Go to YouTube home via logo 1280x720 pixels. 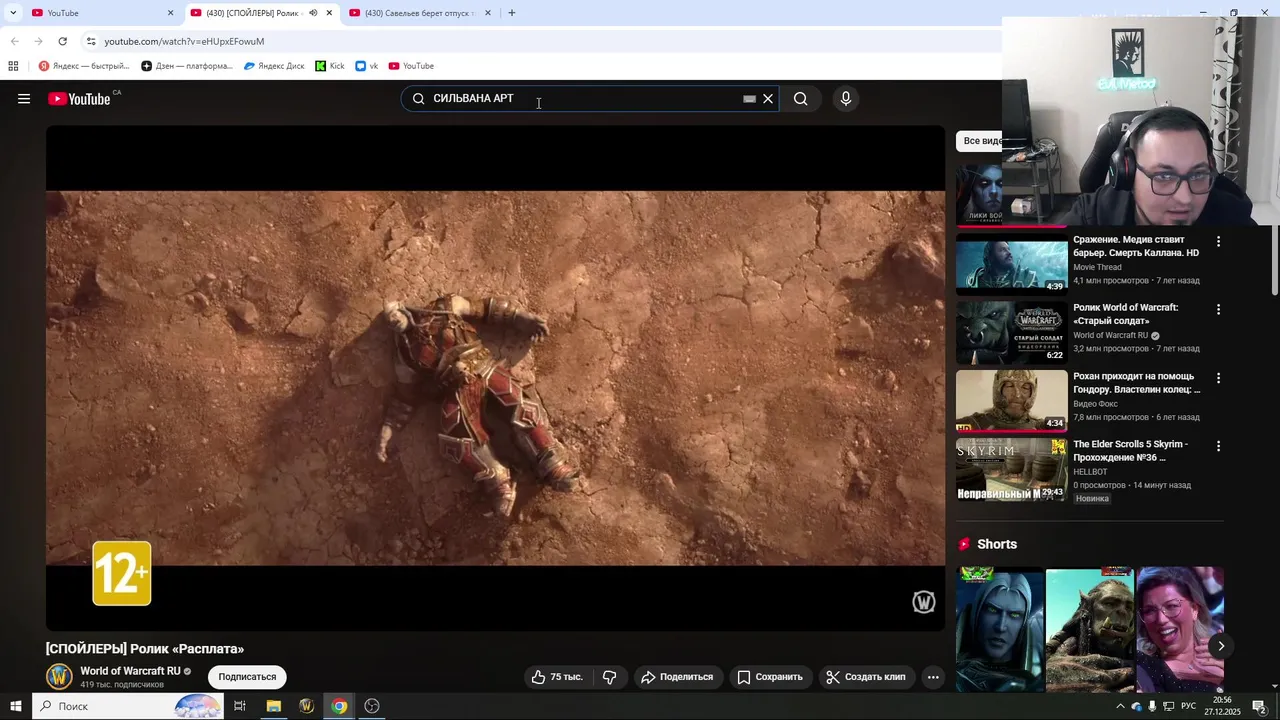79,99
